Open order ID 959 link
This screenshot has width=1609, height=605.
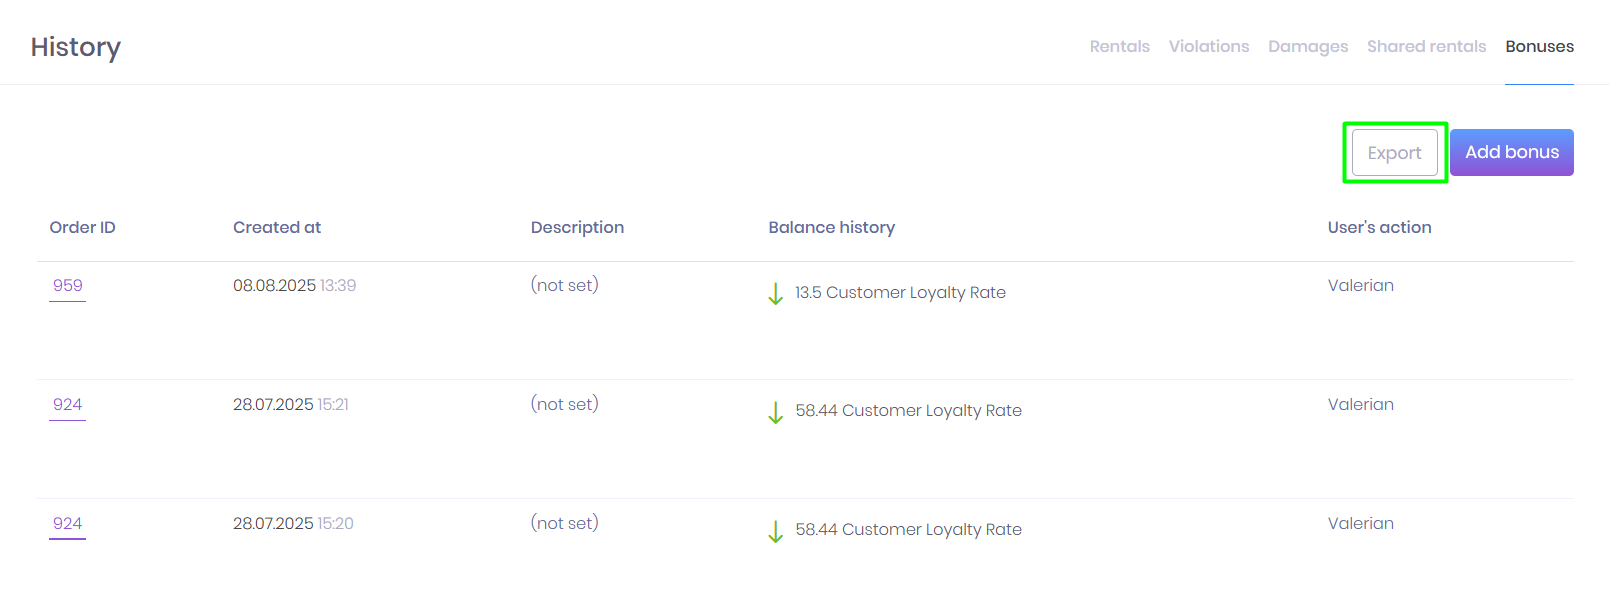[68, 286]
